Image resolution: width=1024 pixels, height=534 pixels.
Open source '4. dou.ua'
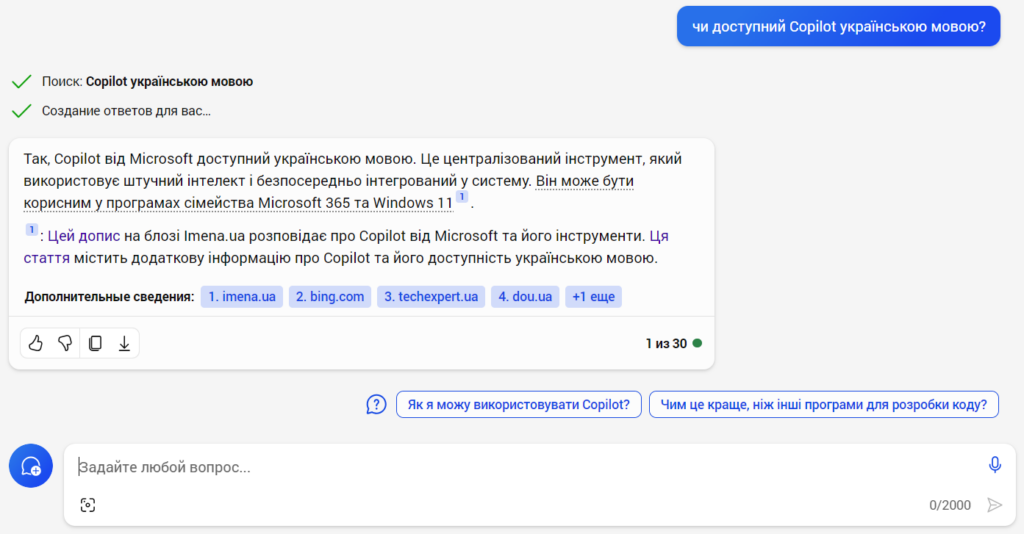tap(525, 296)
